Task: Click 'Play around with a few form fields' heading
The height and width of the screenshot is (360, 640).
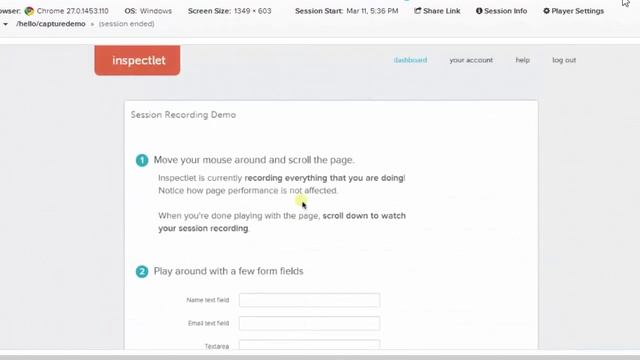Action: (229, 271)
